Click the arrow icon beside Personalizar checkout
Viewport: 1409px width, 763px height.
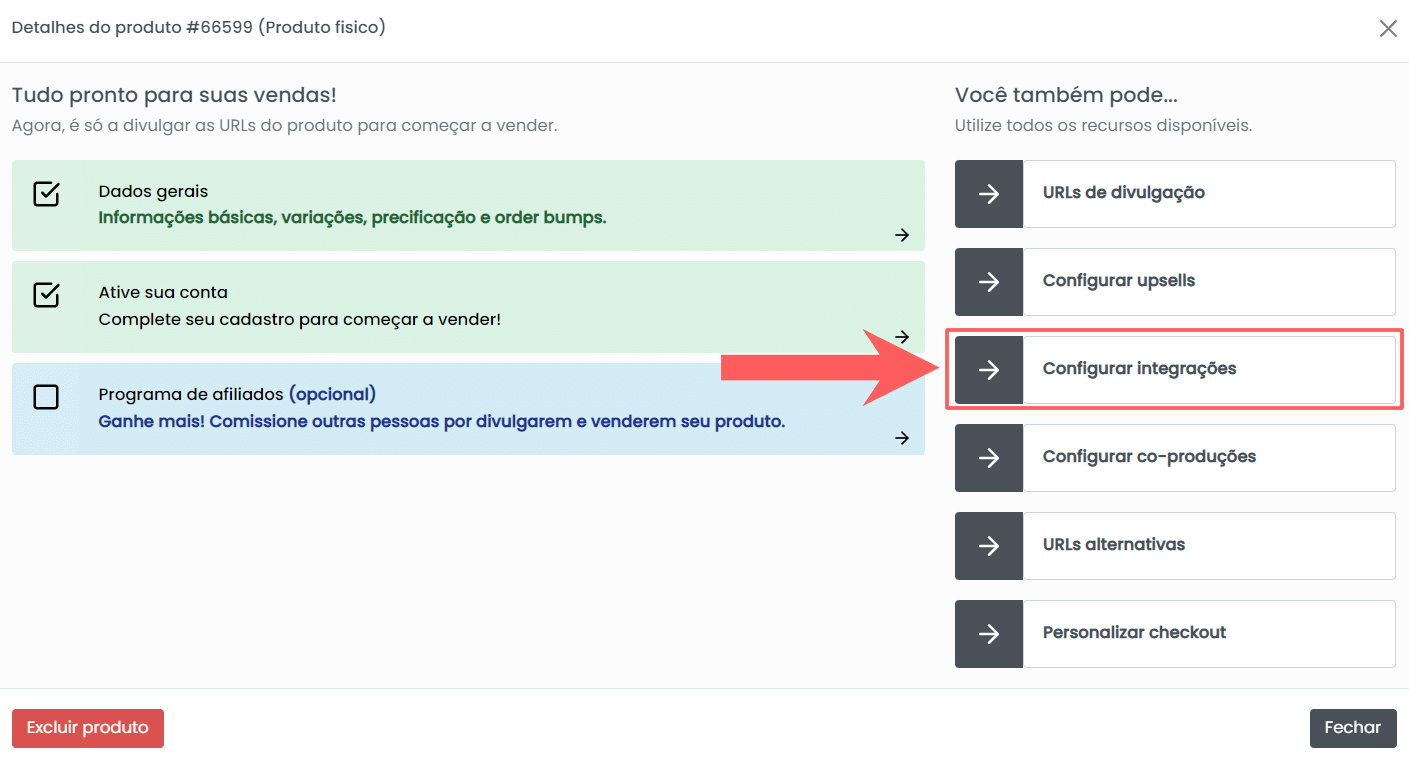pyautogui.click(x=989, y=634)
